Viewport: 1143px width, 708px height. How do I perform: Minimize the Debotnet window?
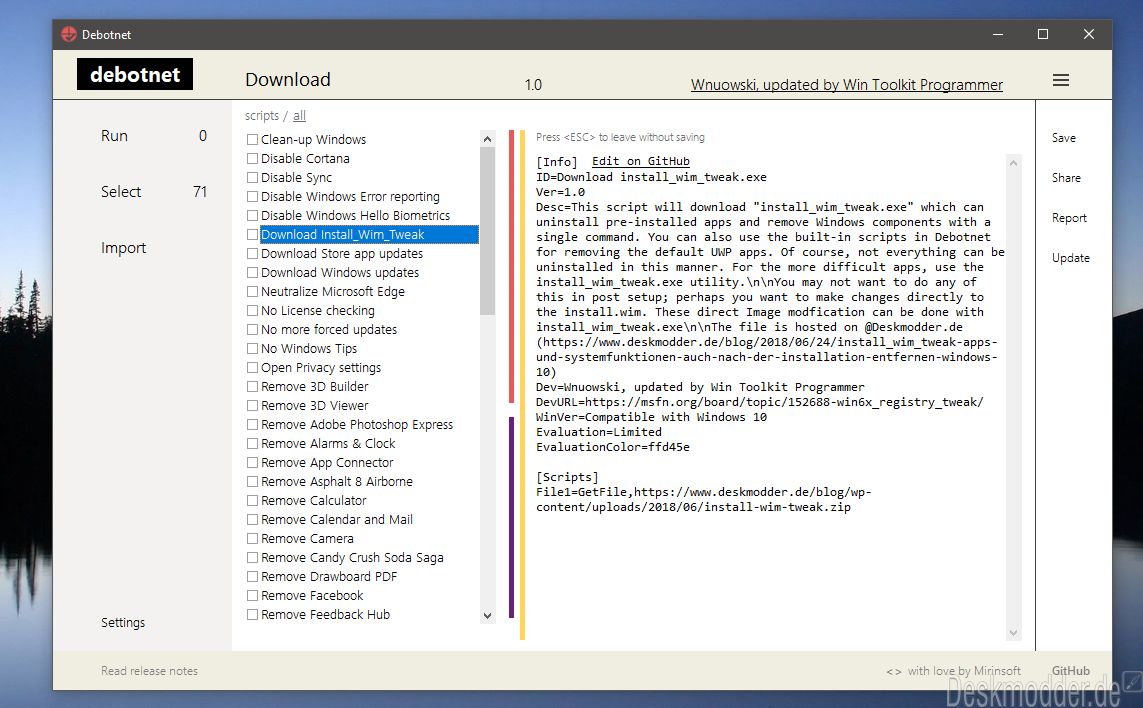[x=998, y=34]
